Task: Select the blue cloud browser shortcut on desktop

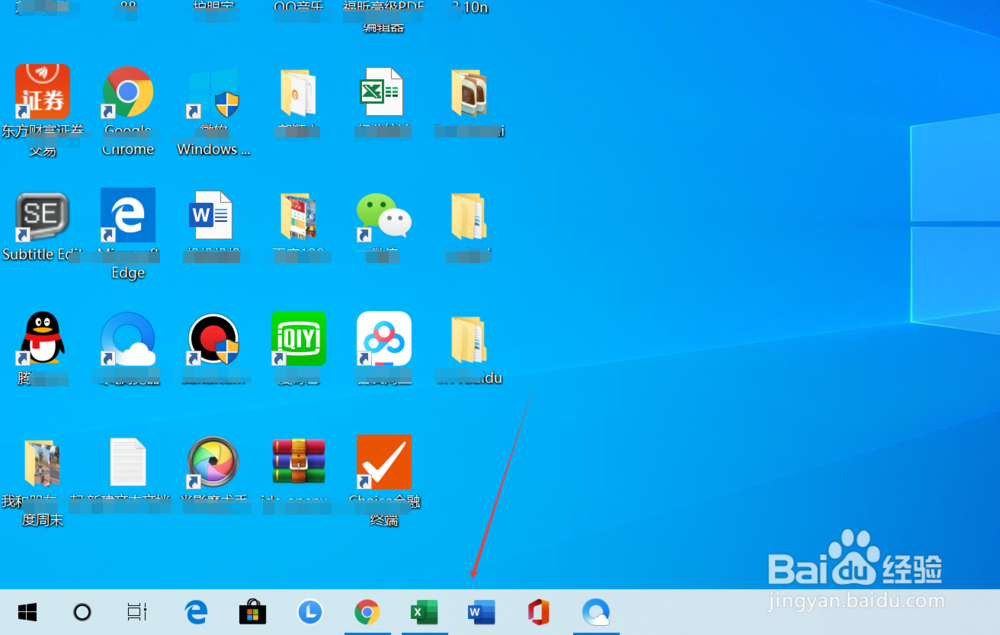Action: (x=128, y=339)
